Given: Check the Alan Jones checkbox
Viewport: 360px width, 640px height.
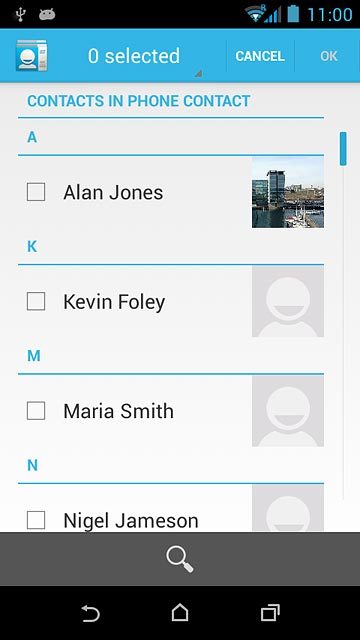Looking at the screenshot, I should coord(36,192).
